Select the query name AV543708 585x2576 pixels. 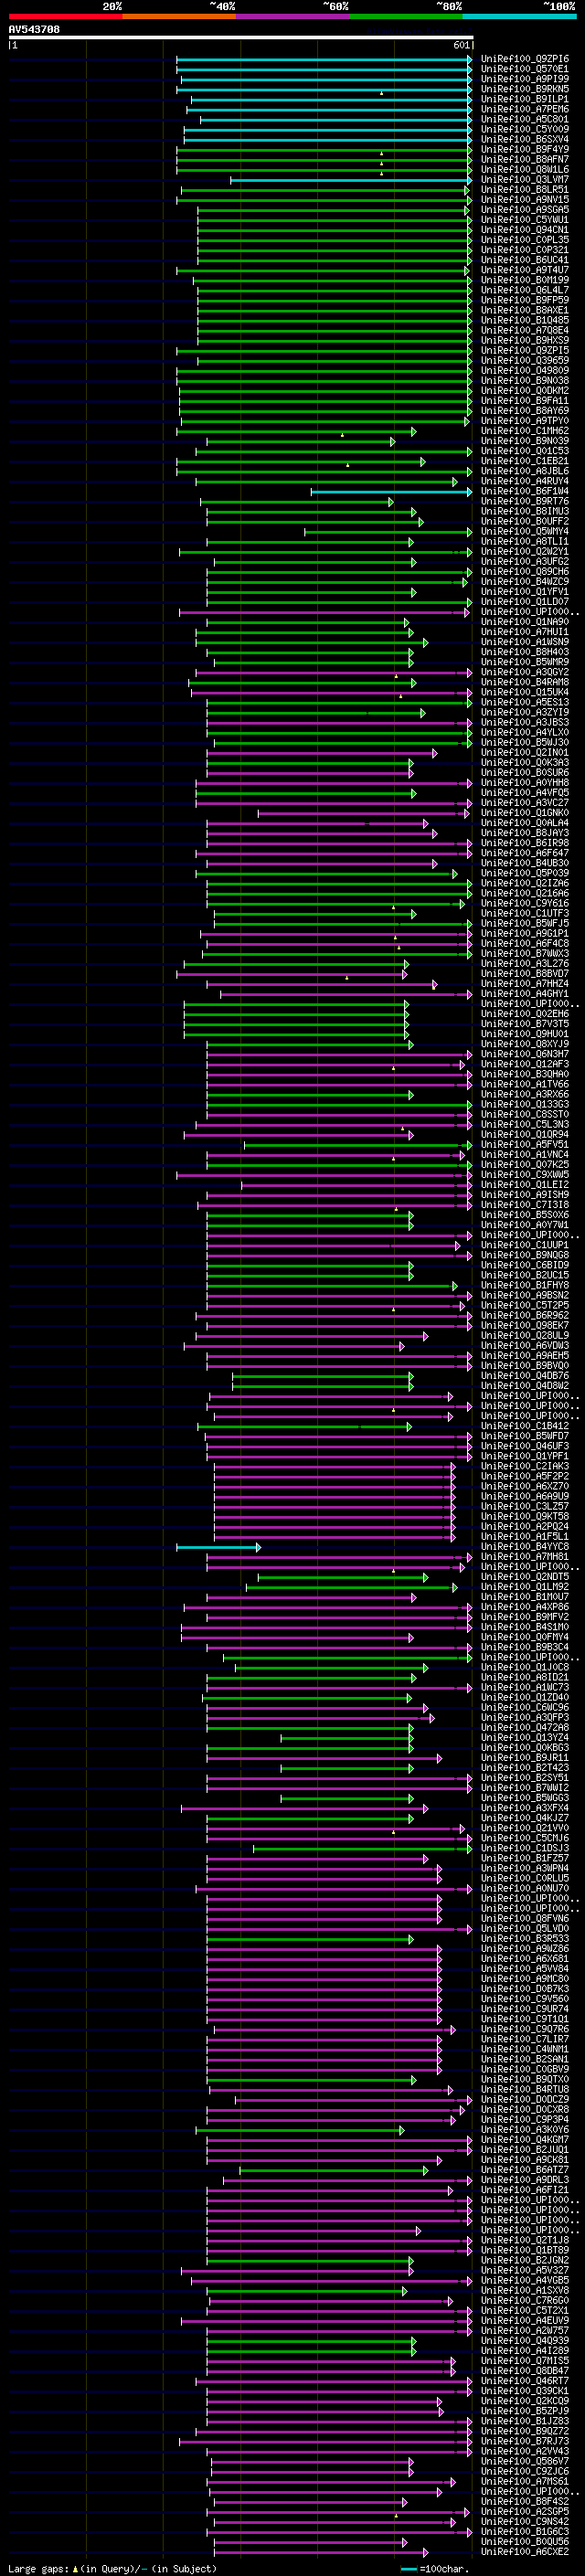tap(34, 30)
